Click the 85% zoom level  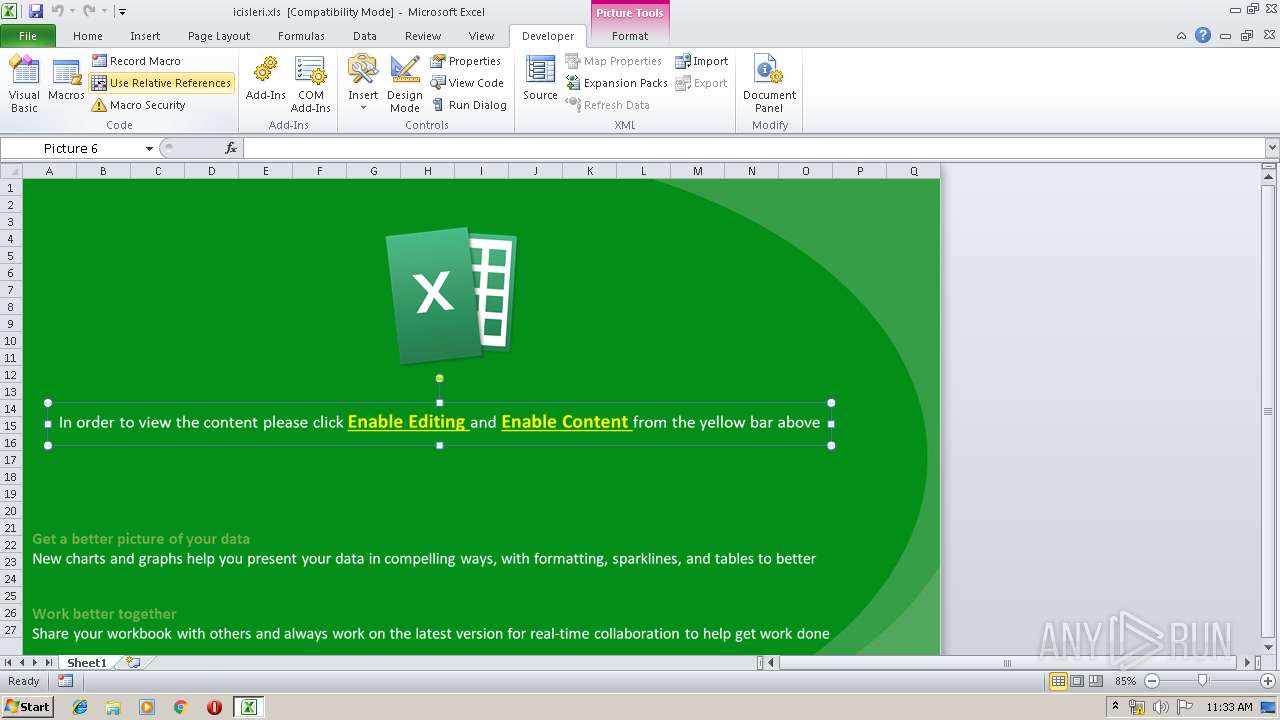point(1126,681)
